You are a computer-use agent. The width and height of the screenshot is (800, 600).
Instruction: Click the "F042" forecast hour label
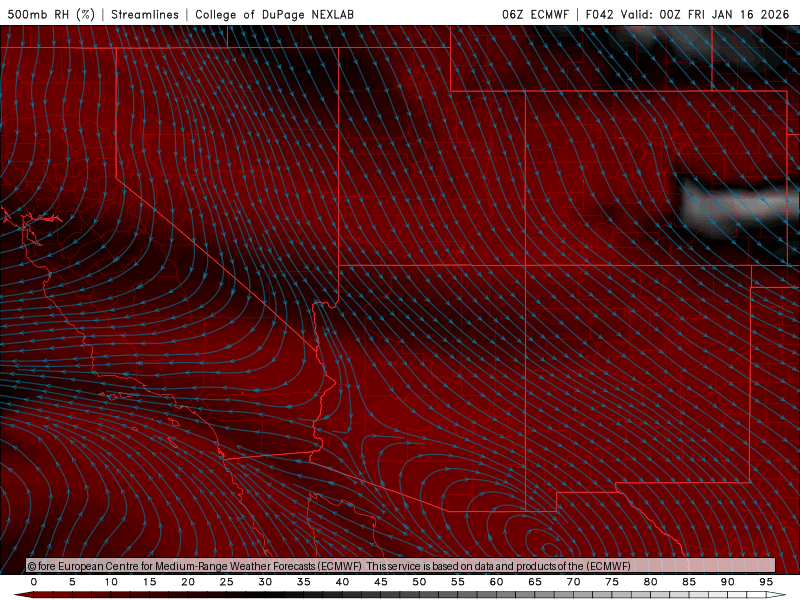pyautogui.click(x=600, y=14)
